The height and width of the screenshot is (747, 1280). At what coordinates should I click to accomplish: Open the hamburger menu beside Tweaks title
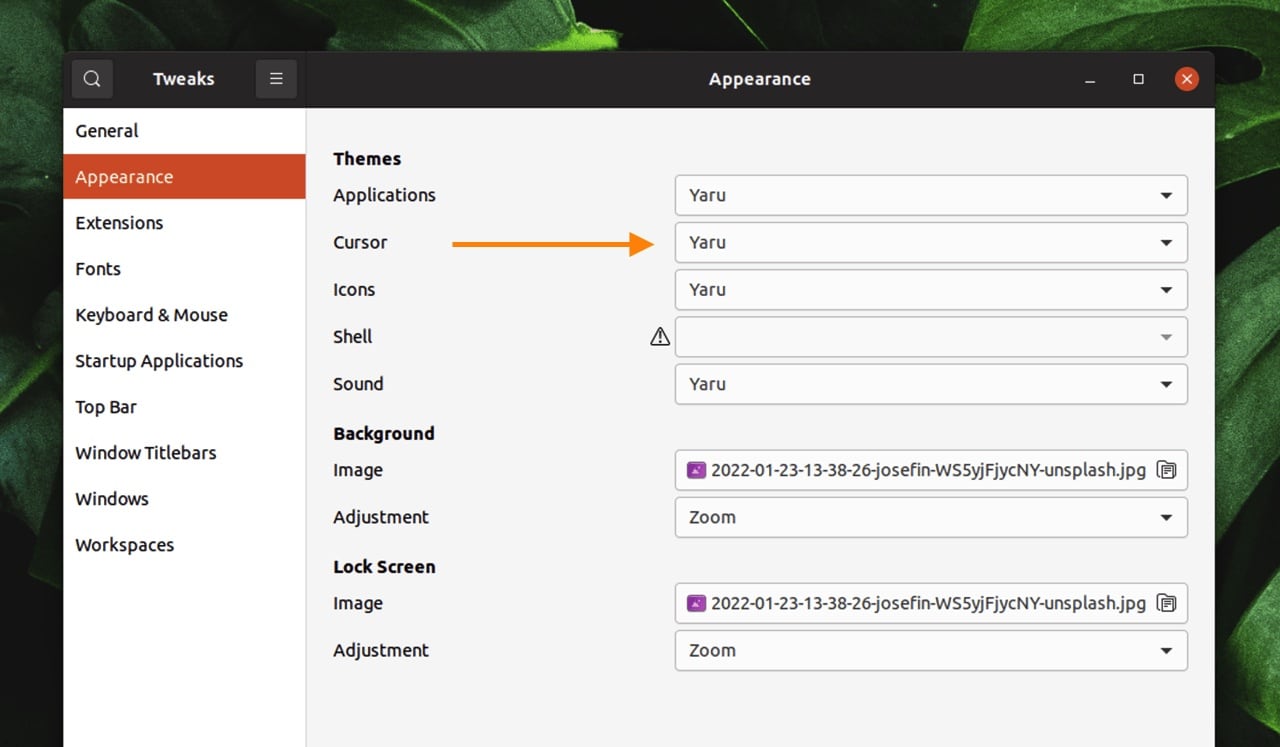coord(276,79)
